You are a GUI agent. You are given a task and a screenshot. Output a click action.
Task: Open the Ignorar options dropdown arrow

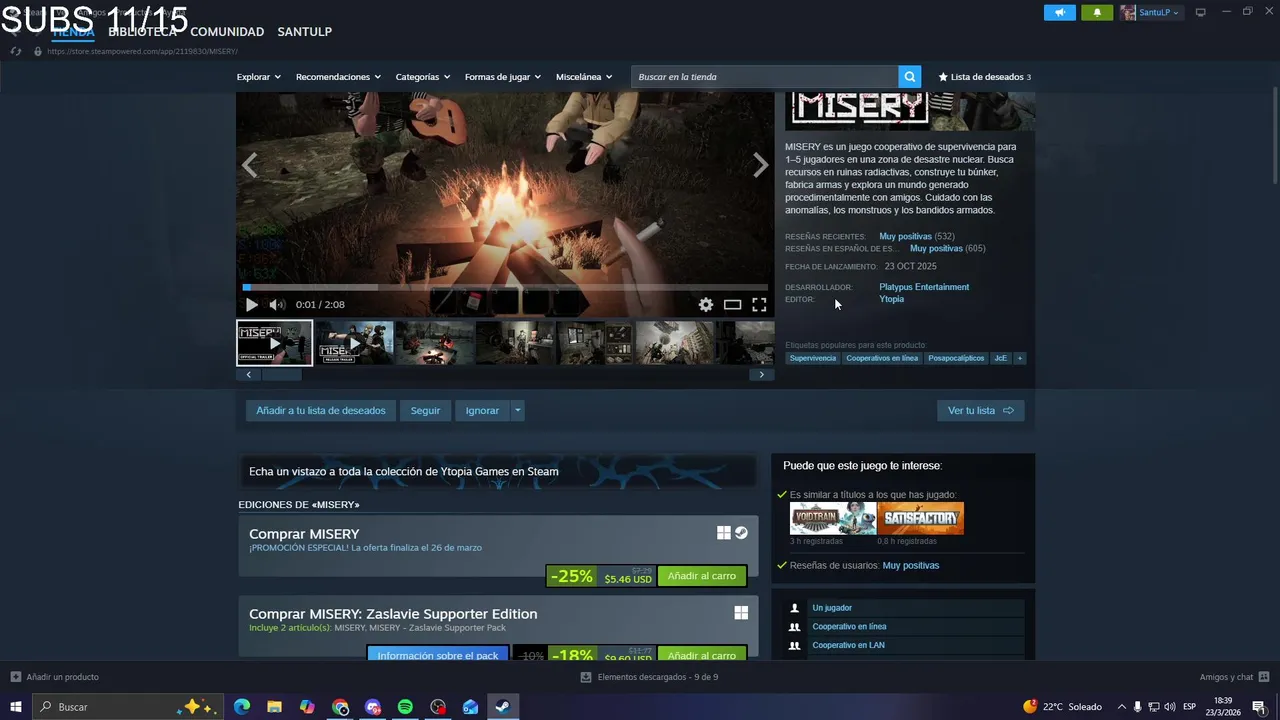[517, 410]
